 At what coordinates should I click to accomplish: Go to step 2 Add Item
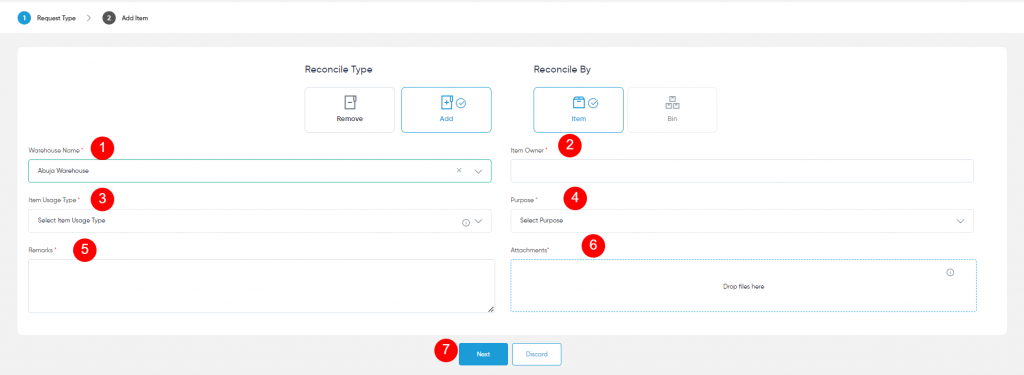125,18
